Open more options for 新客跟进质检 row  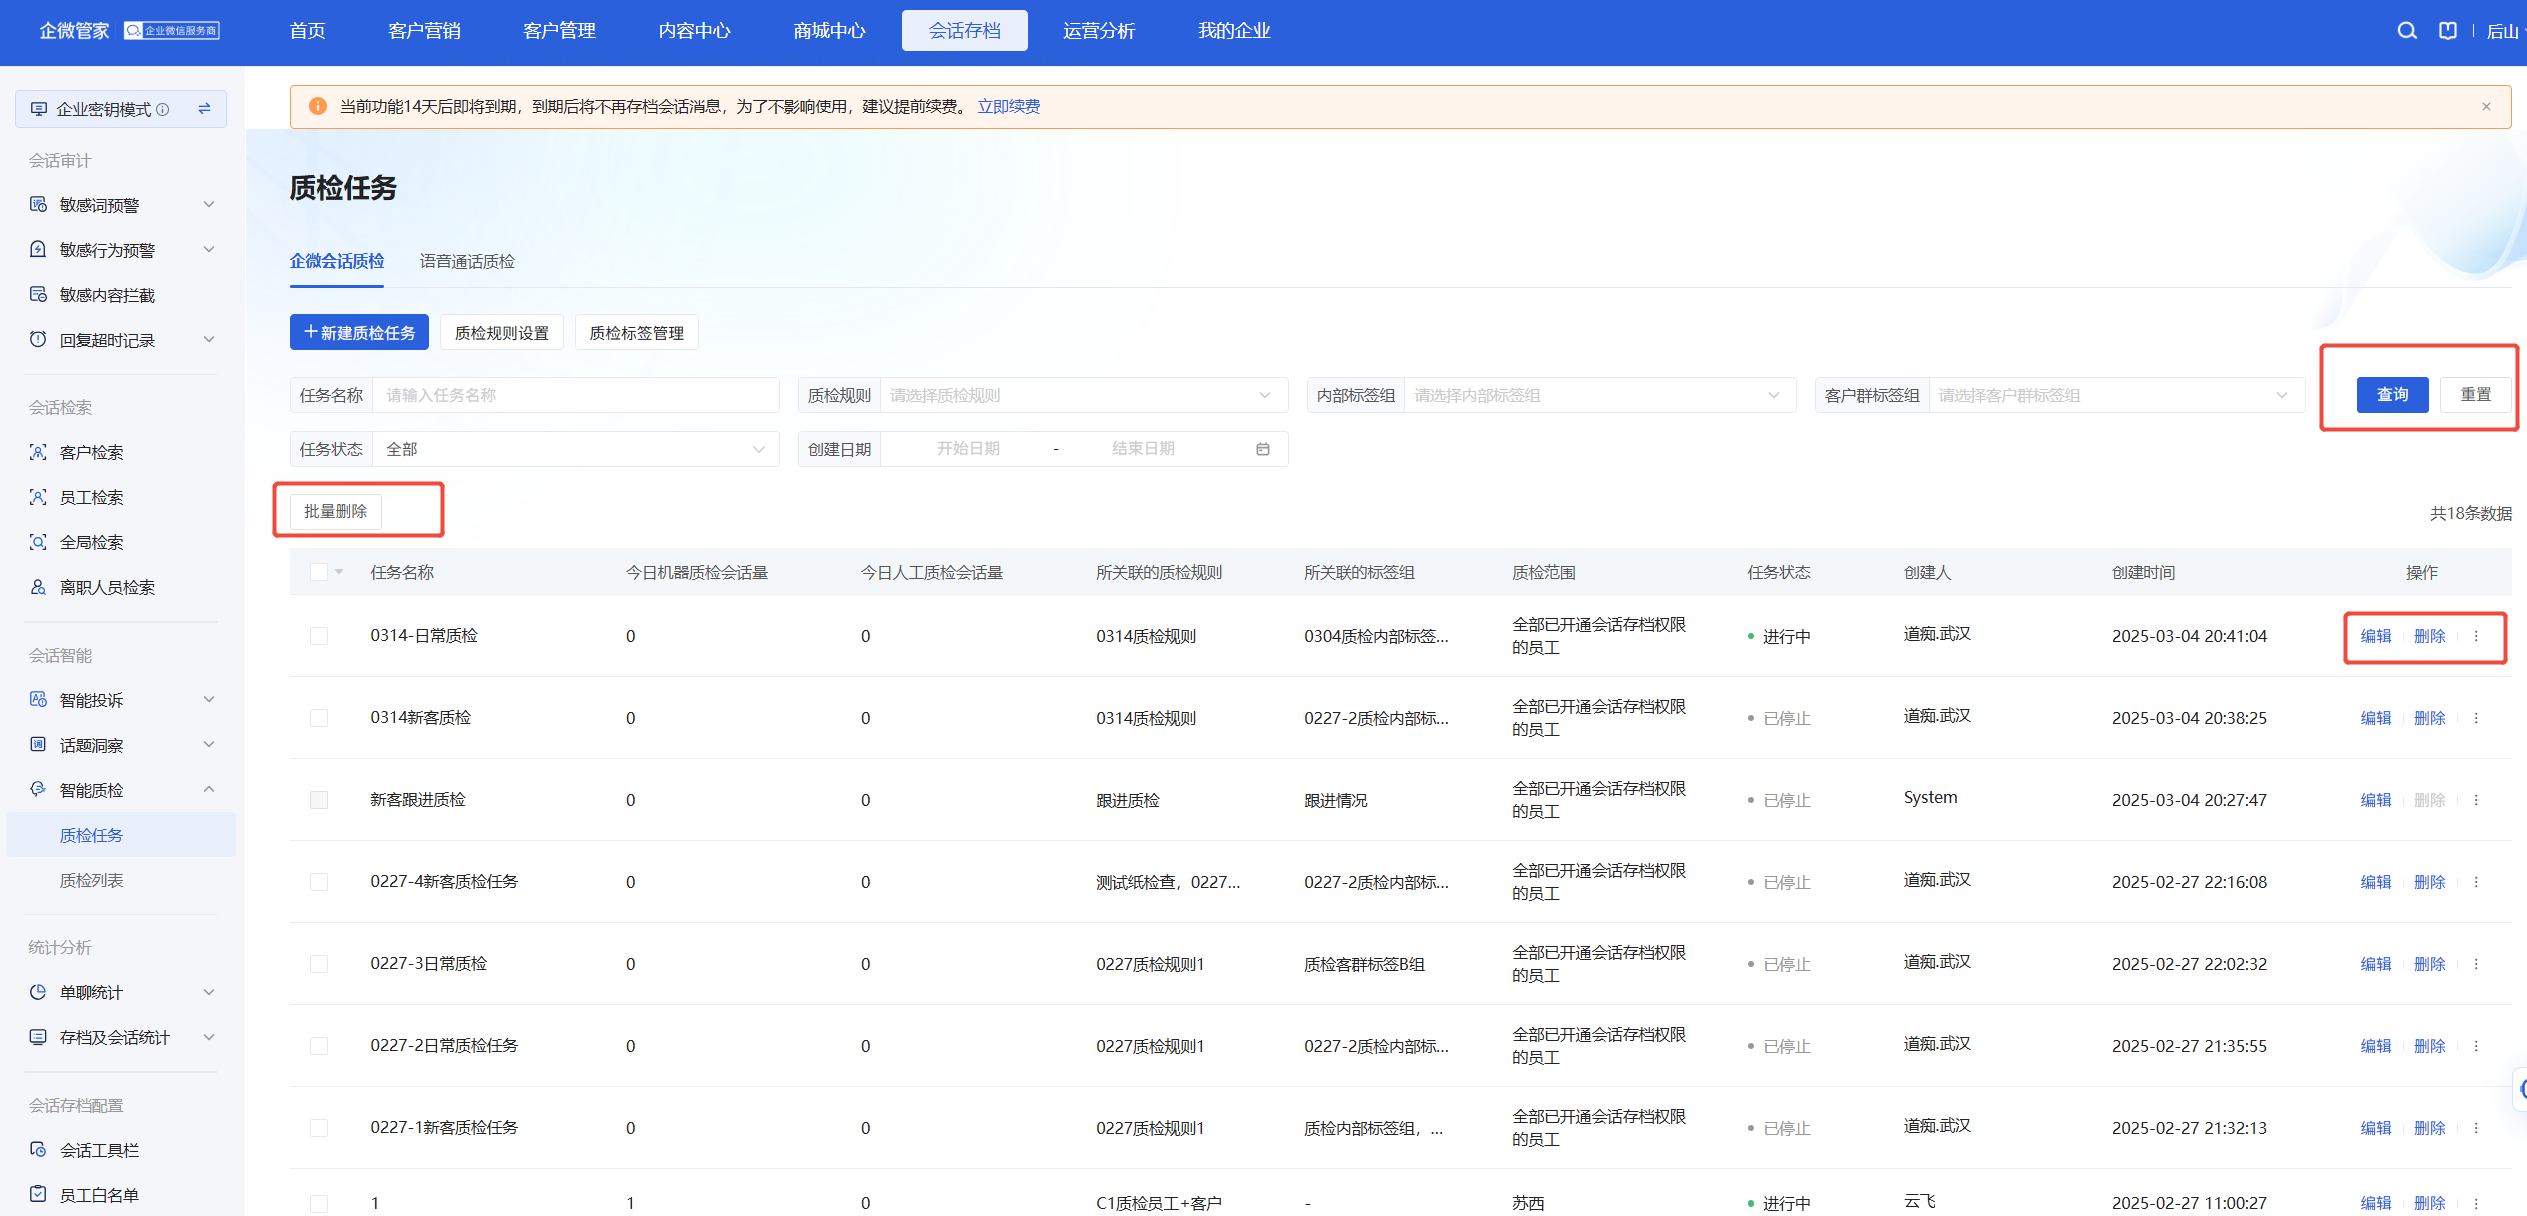click(2476, 800)
